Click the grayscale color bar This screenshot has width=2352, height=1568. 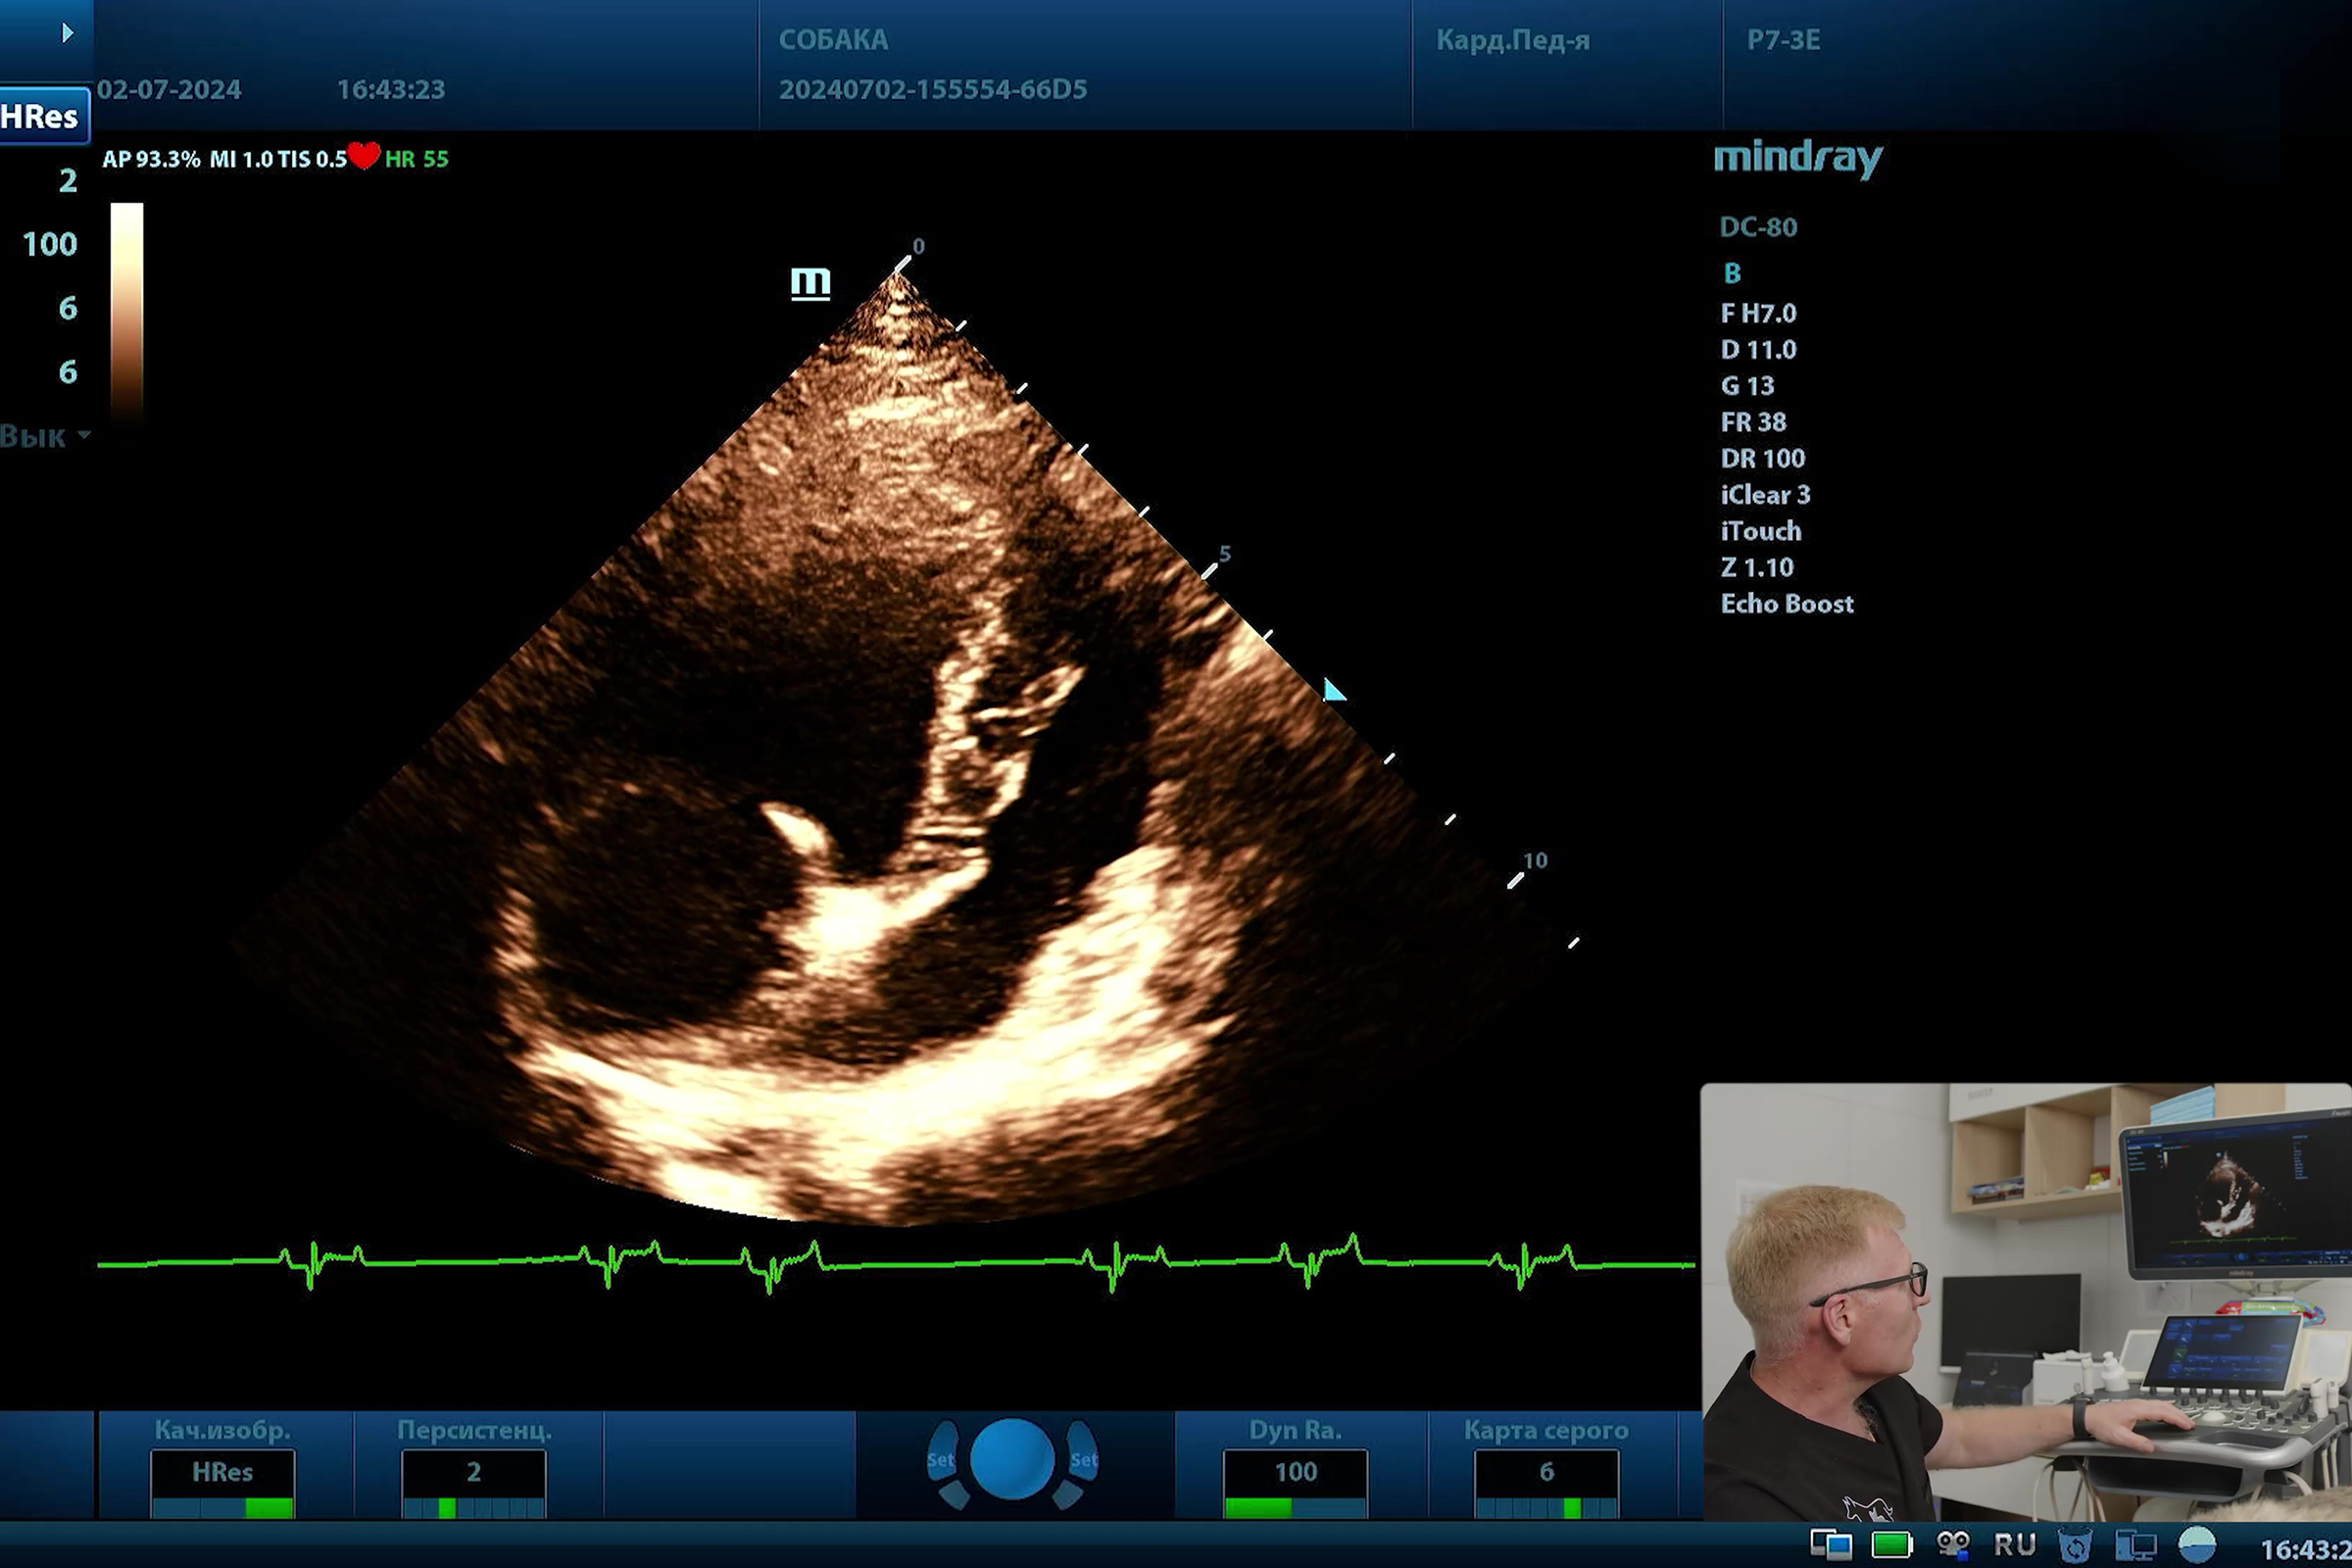[127, 310]
